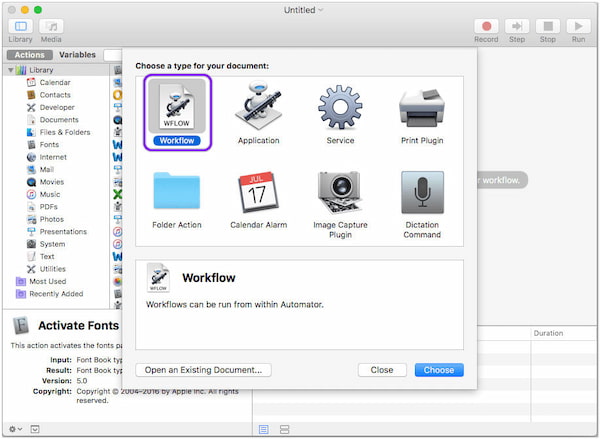600x439 pixels.
Task: Choose the Calendar Alarm type
Action: pyautogui.click(x=259, y=200)
